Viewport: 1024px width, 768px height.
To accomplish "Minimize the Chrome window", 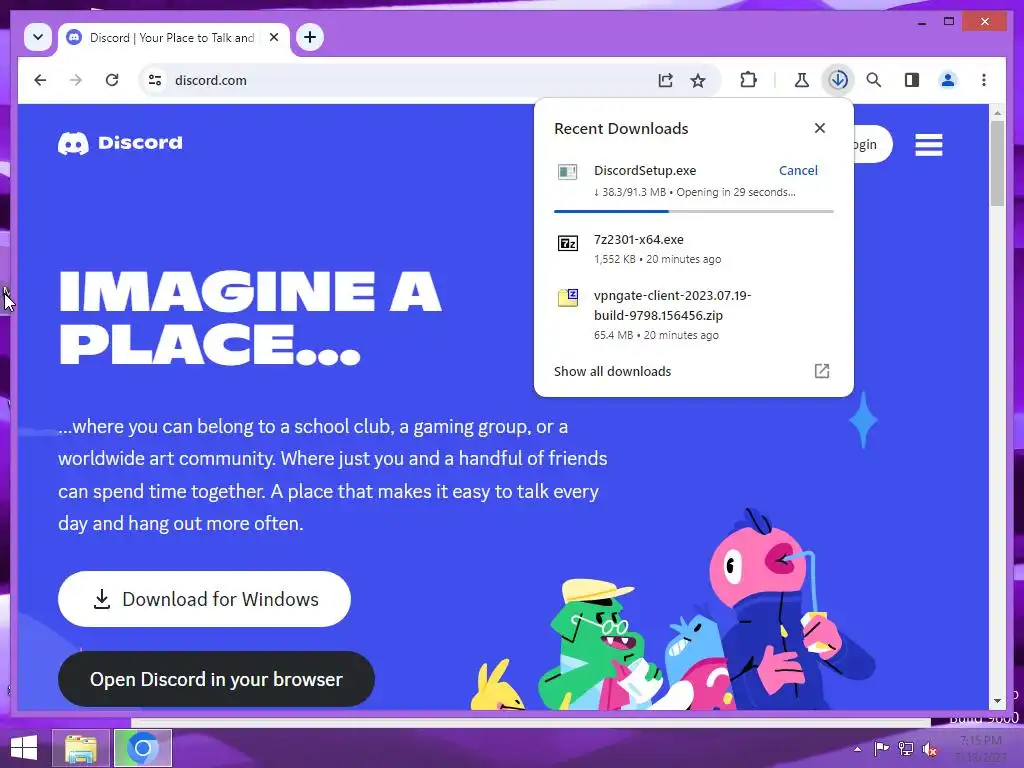I will pos(921,22).
